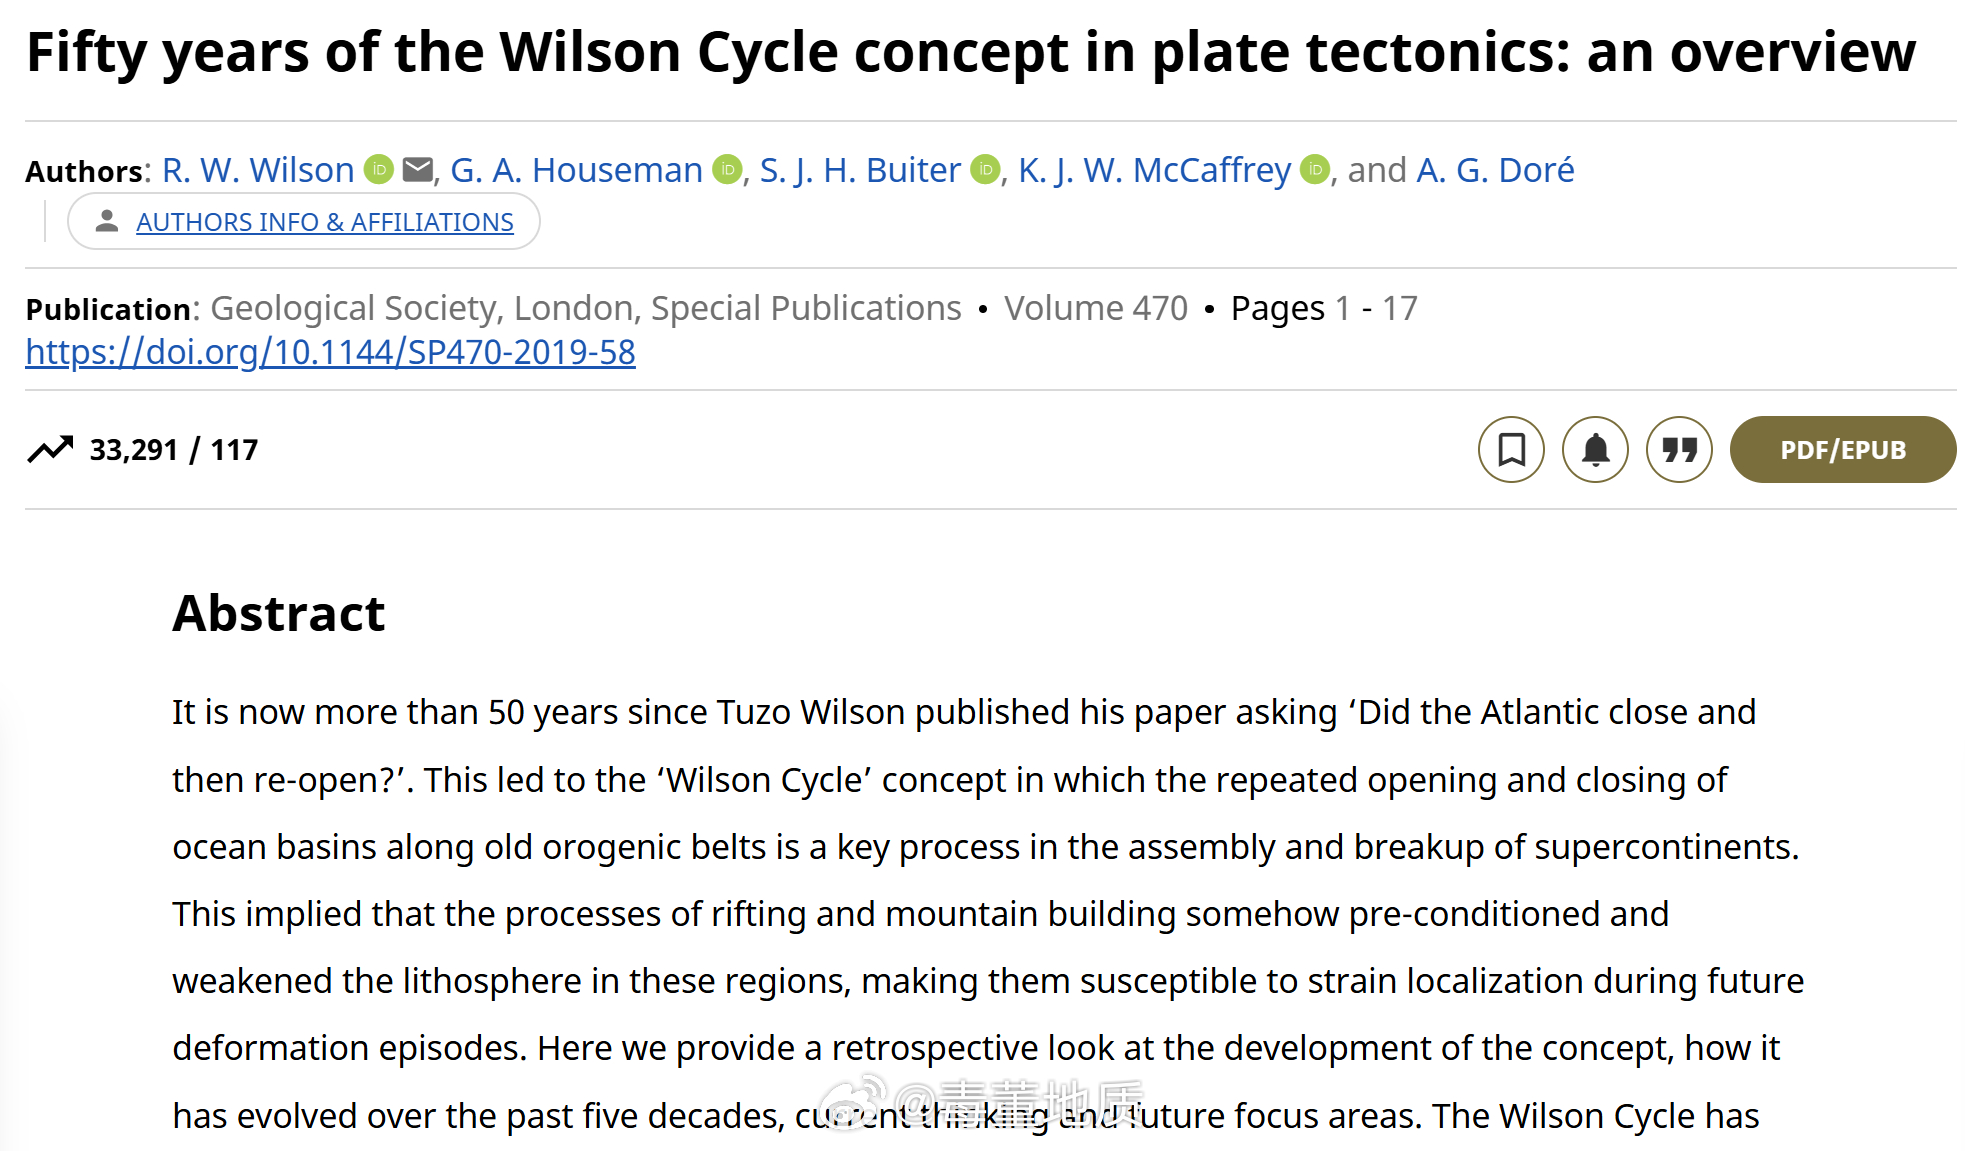Open S. J. H. Buiter's ORCID icon
The height and width of the screenshot is (1151, 1965).
click(986, 170)
